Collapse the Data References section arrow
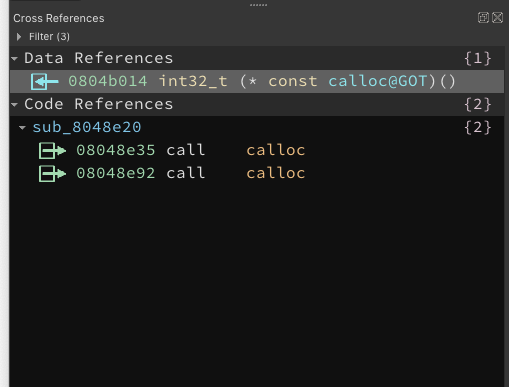 [14, 59]
